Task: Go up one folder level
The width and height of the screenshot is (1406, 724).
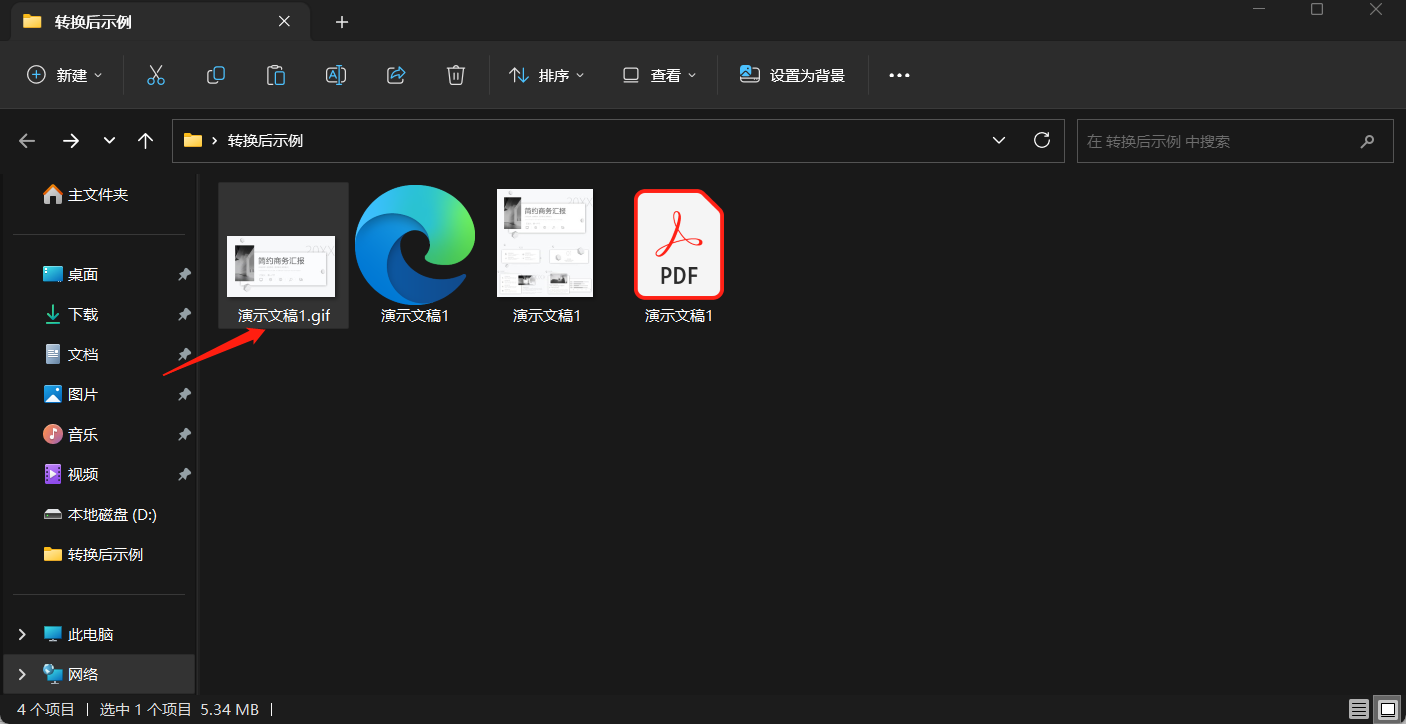Action: tap(146, 141)
